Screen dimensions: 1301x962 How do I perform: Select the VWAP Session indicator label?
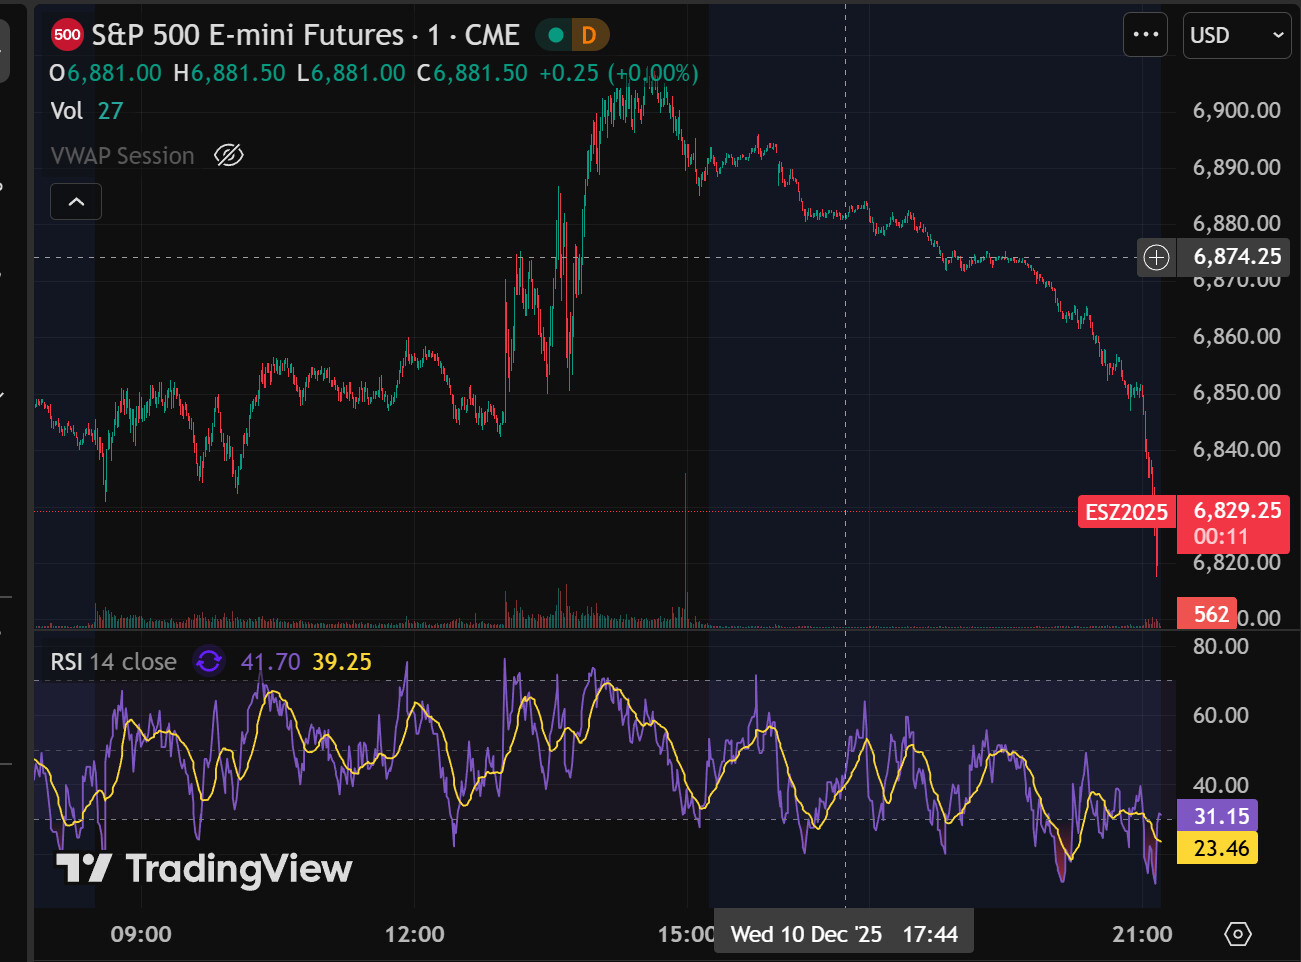[123, 156]
